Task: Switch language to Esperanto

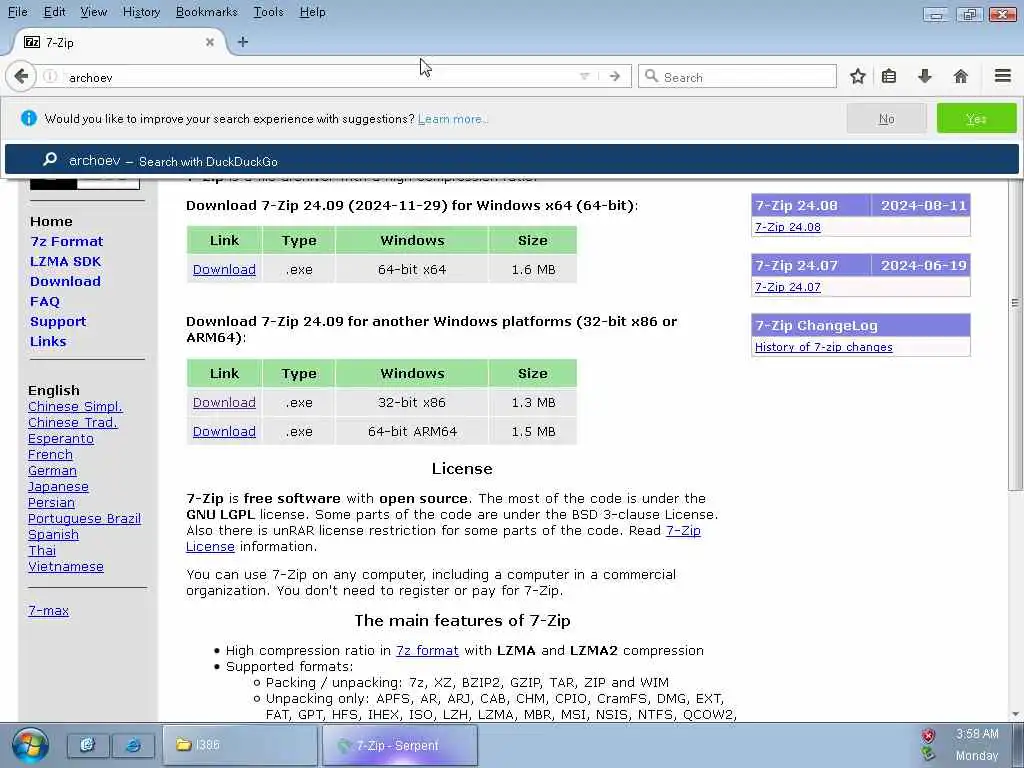Action: (61, 438)
